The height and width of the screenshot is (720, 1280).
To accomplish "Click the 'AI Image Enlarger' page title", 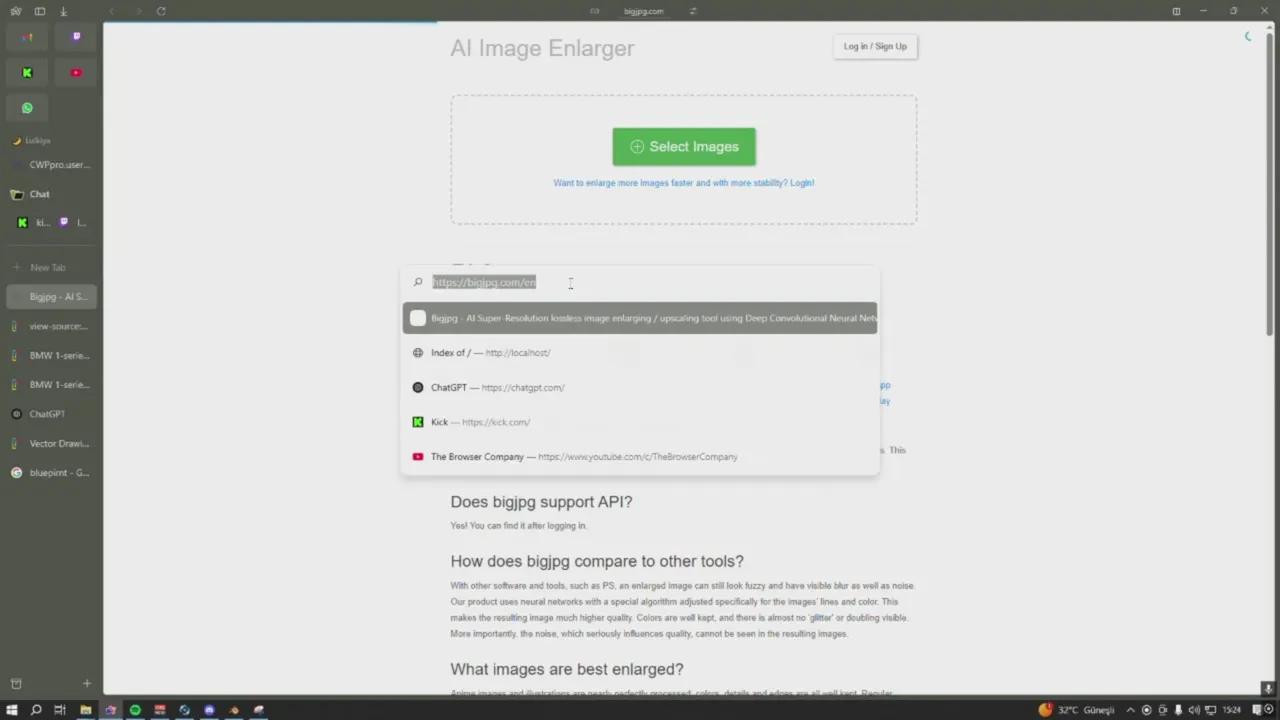I will [542, 48].
